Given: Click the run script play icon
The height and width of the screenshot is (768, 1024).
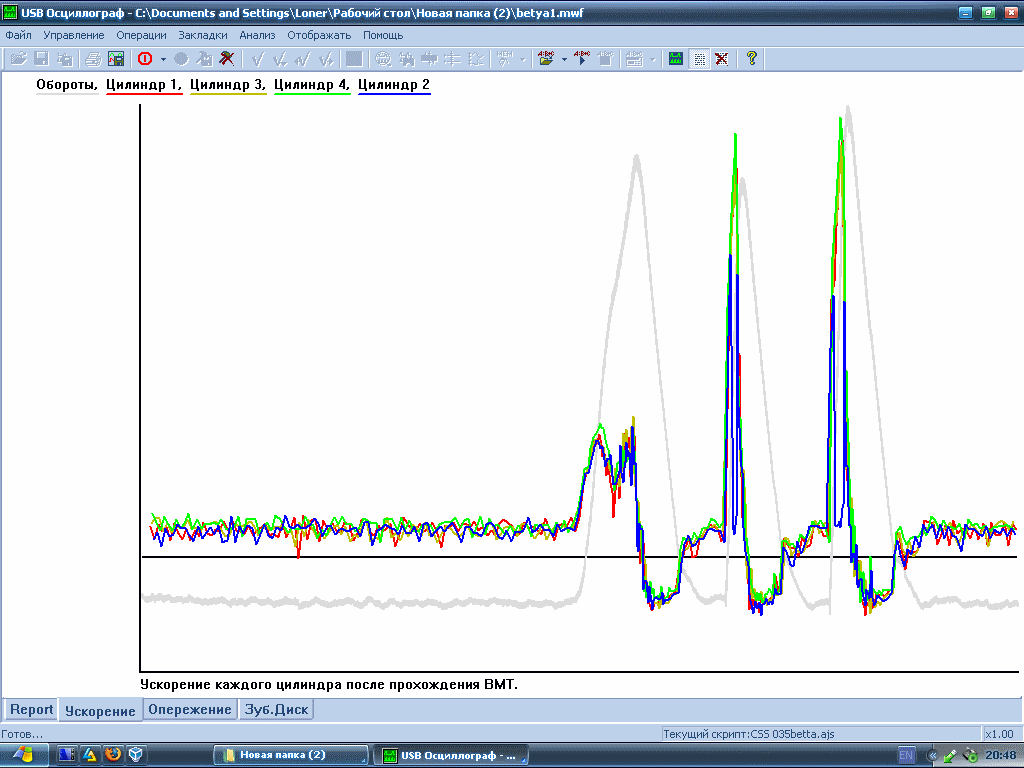Looking at the screenshot, I should [581, 59].
